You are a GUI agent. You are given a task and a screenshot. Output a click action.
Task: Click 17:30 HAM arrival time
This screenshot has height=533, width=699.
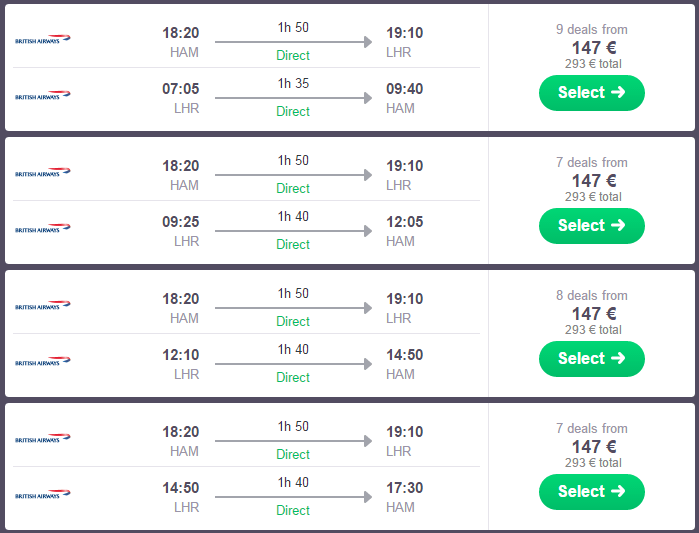pyautogui.click(x=405, y=488)
